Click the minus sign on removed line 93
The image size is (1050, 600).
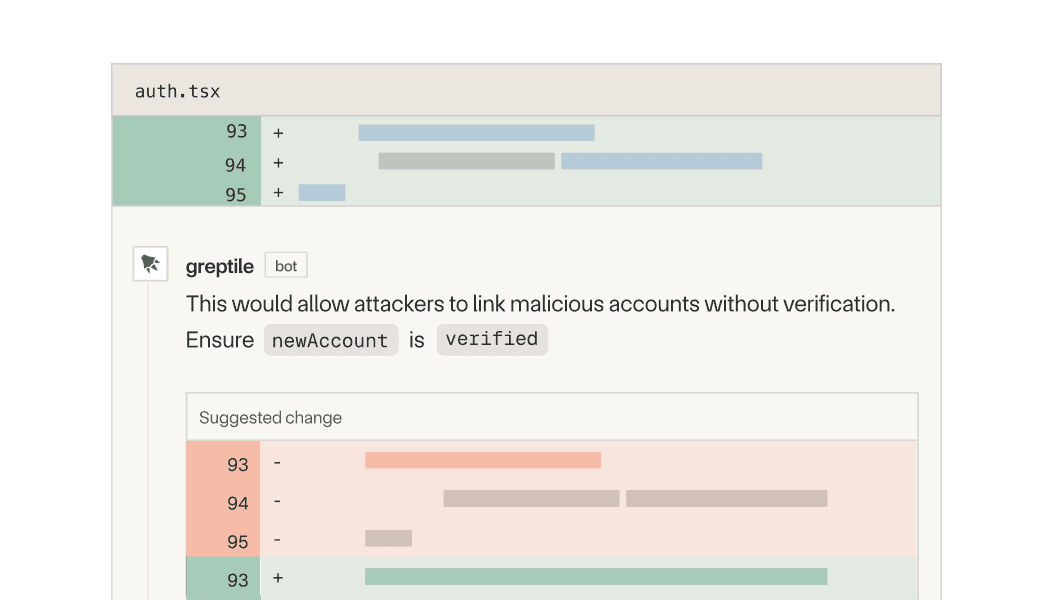(277, 463)
